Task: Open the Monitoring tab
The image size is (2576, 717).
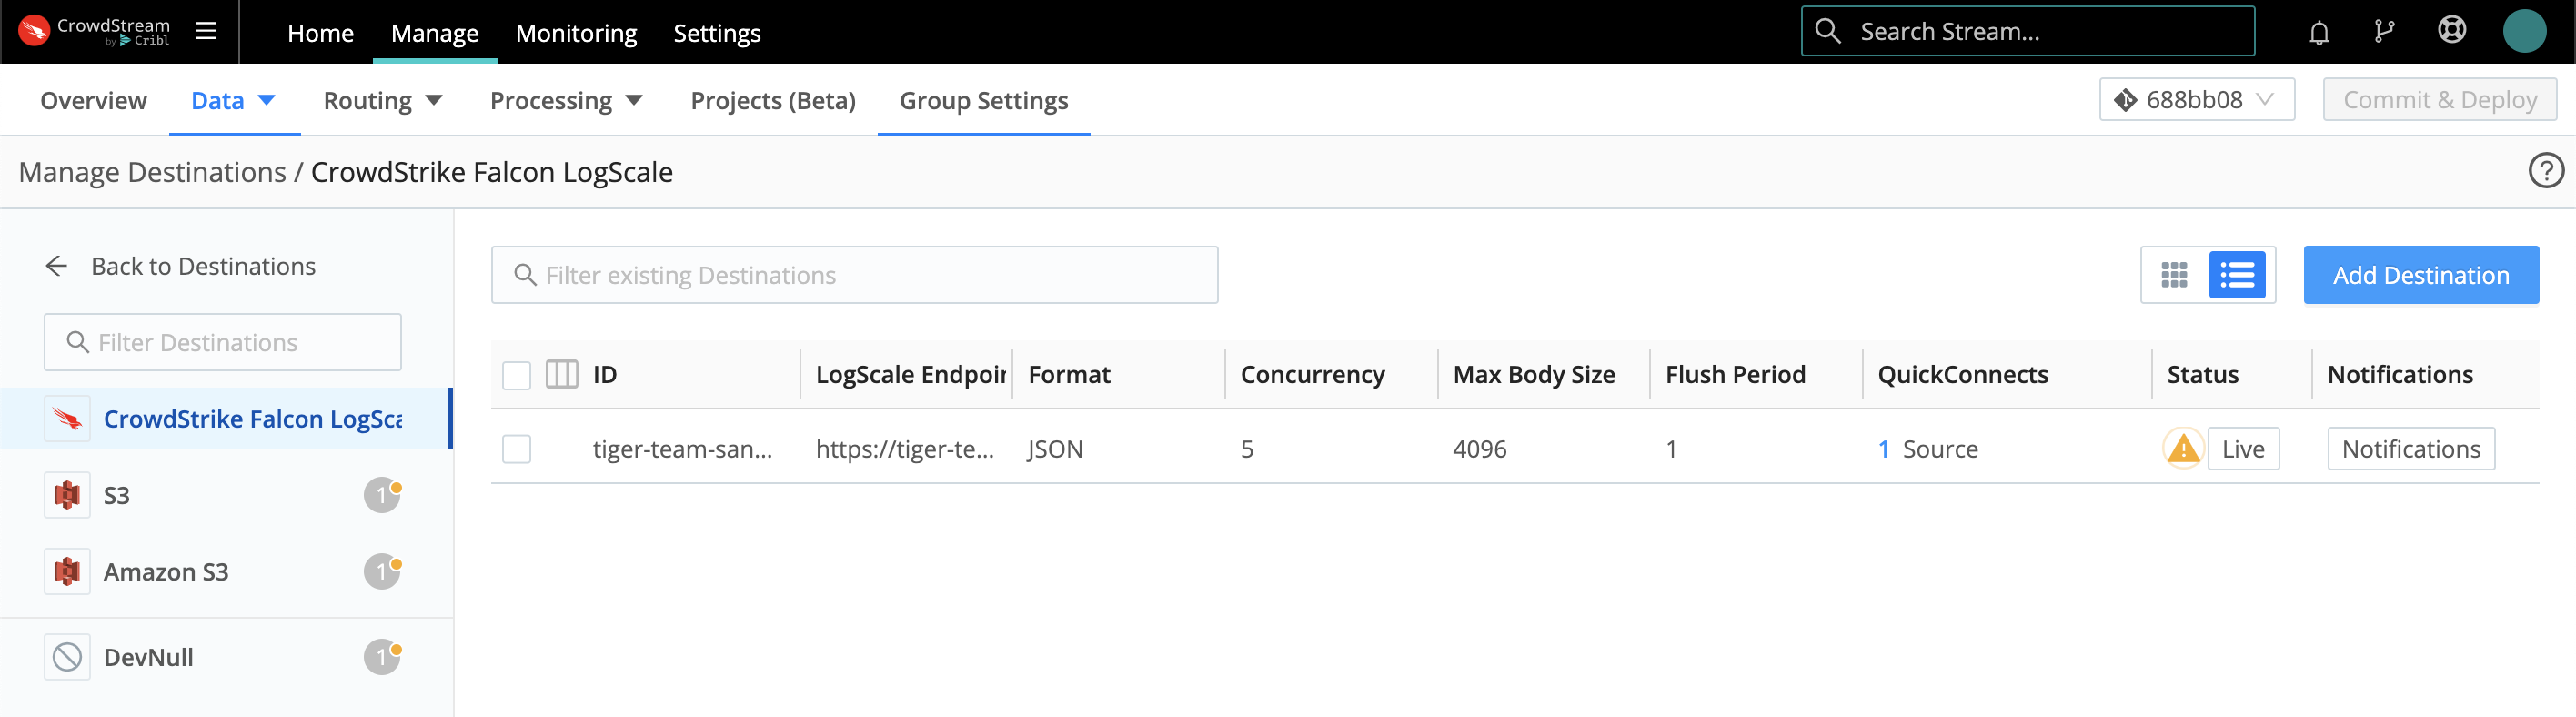Action: coord(576,33)
